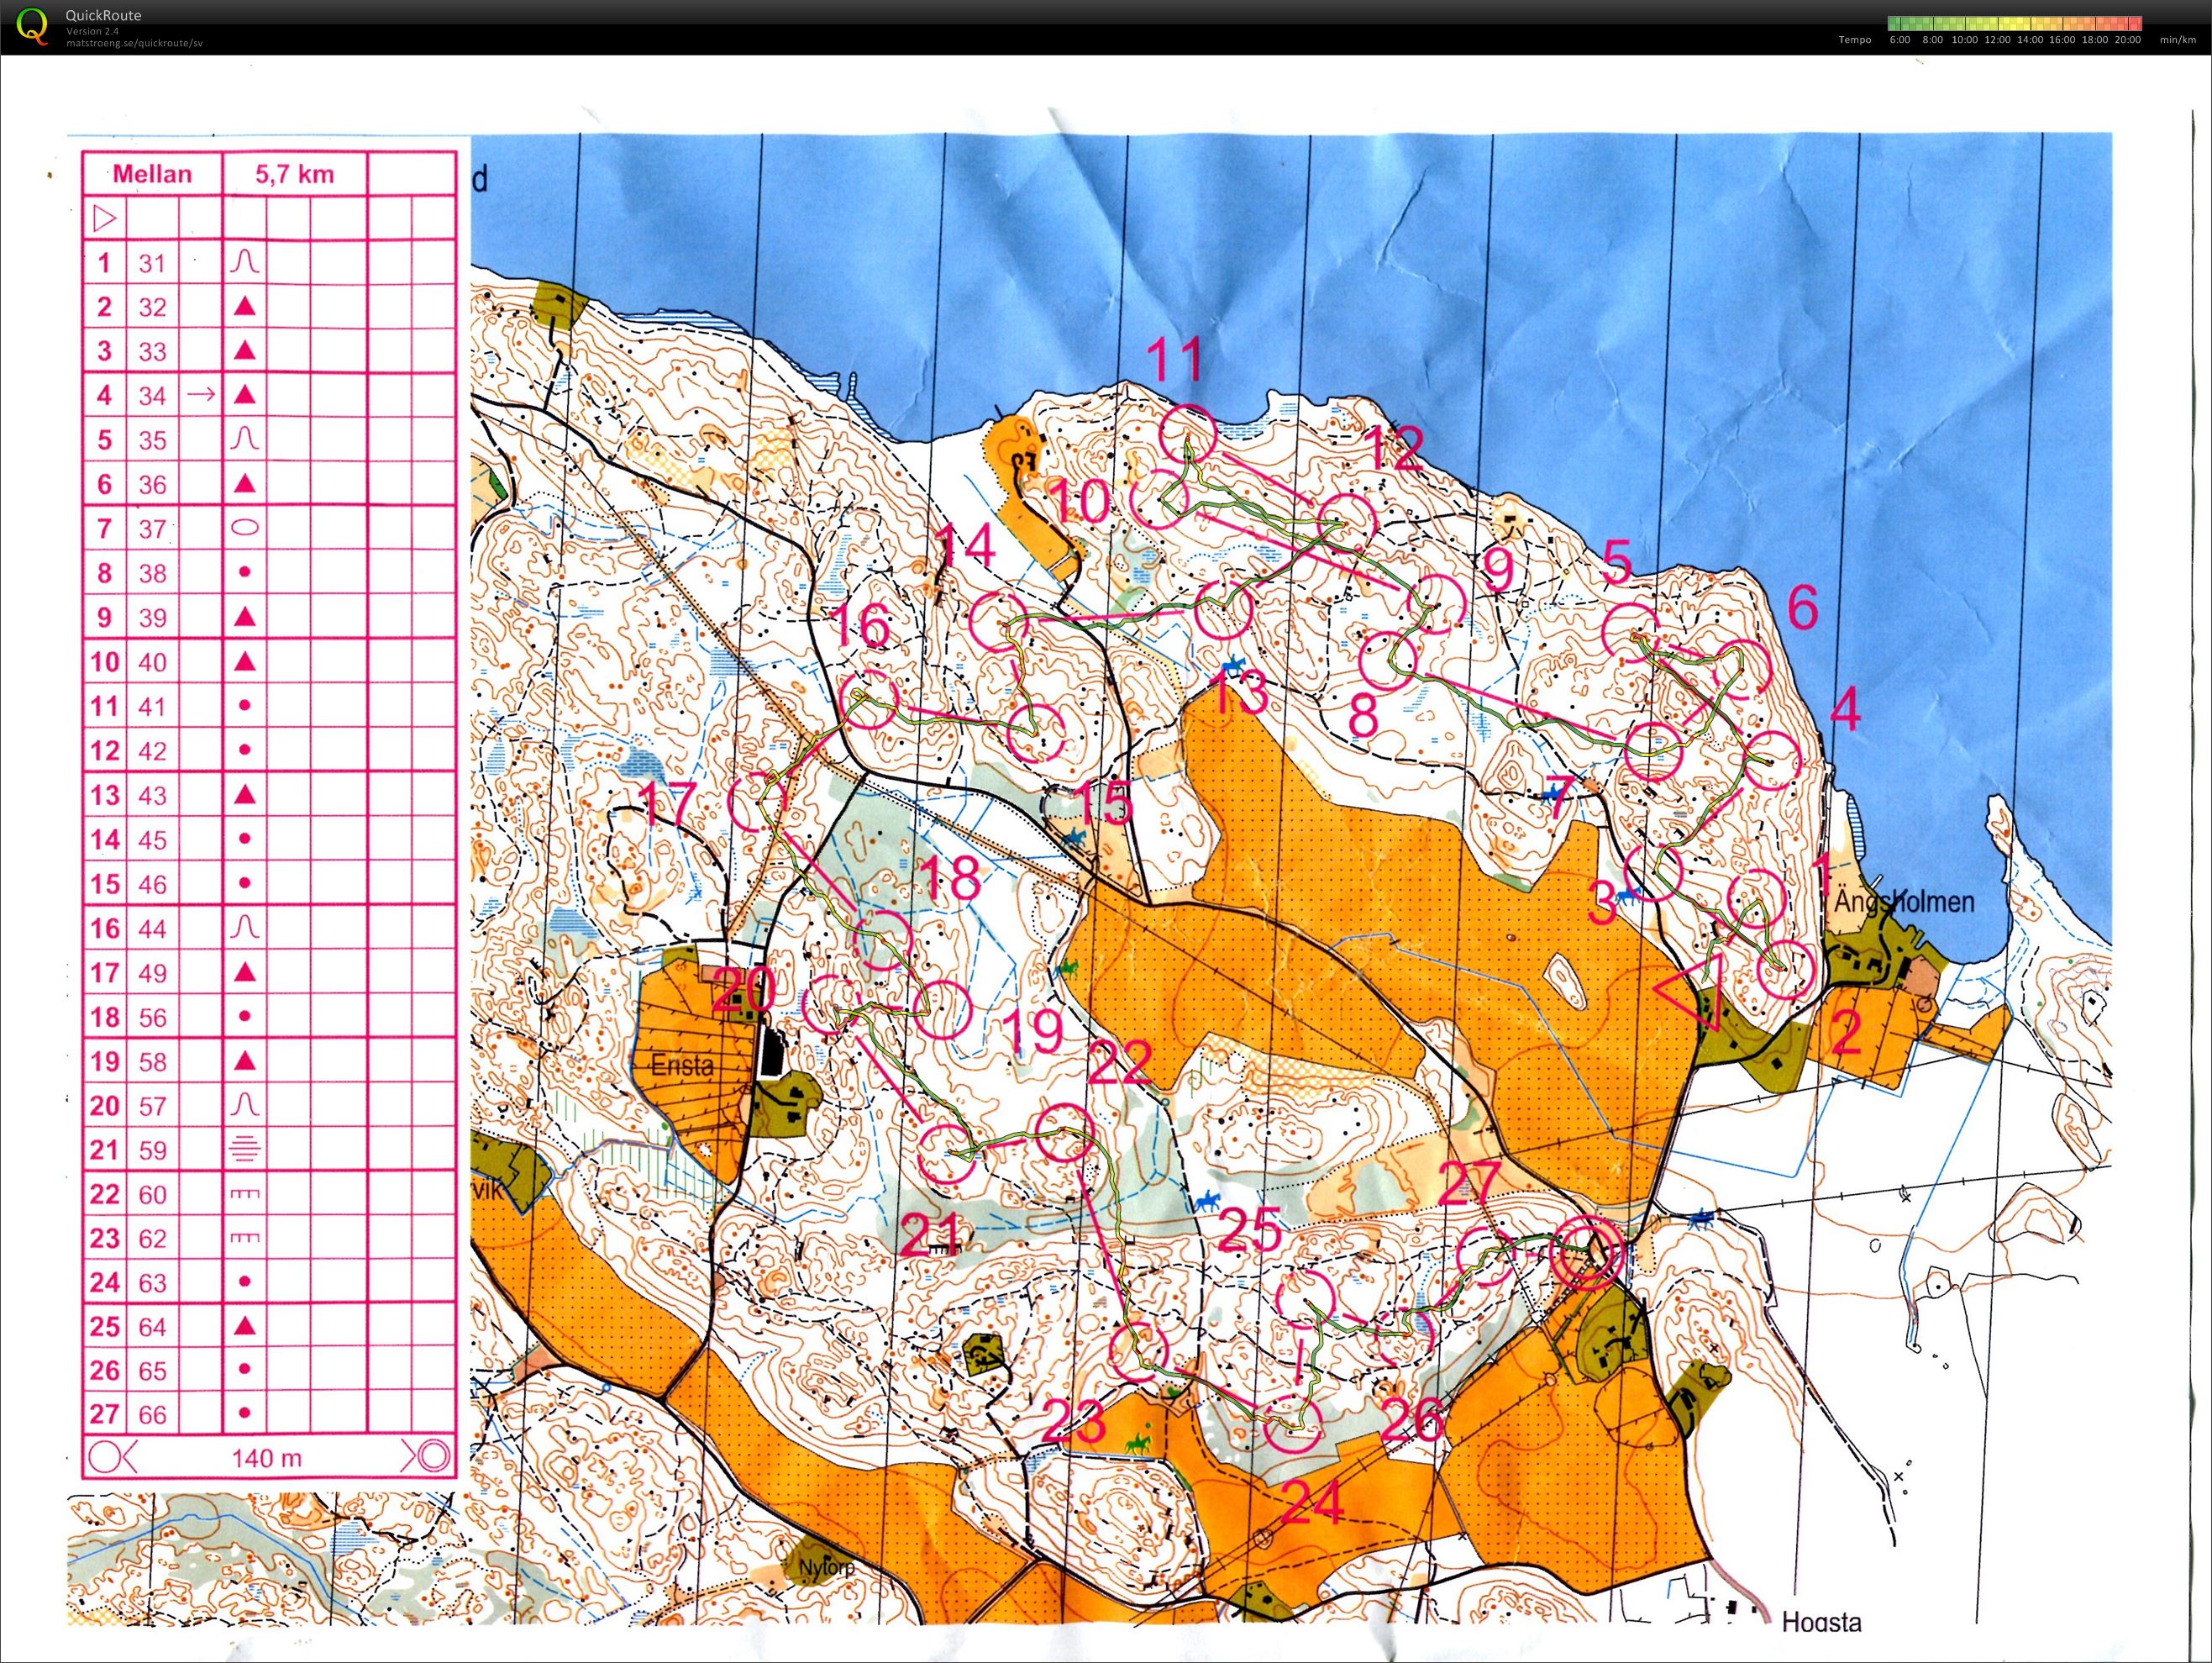Click the double-circle finish marker on map
The height and width of the screenshot is (1663, 2212).
(1587, 1252)
